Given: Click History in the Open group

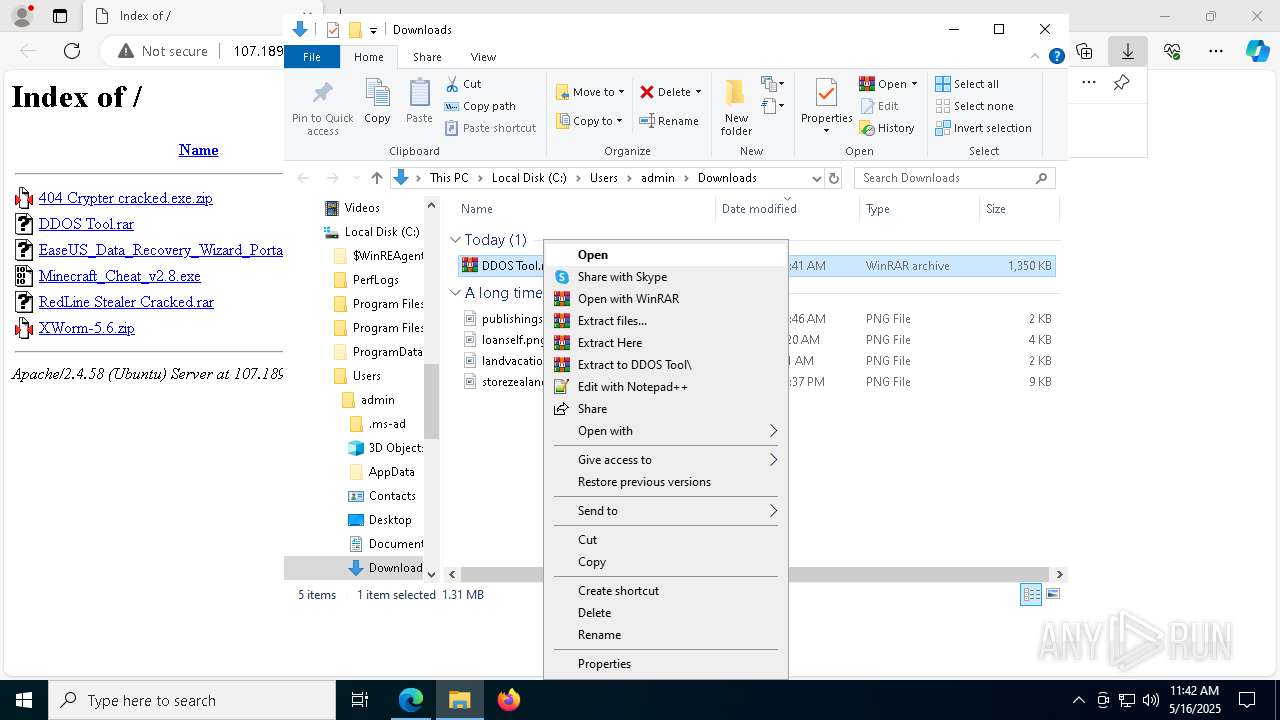Looking at the screenshot, I should pyautogui.click(x=887, y=128).
